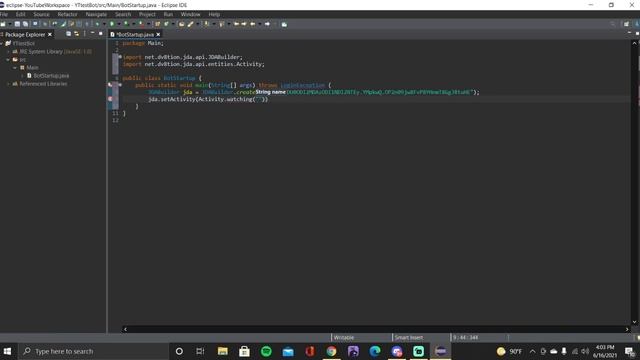Viewport: 640px width, 360px height.
Task: Open the Refactor menu
Action: [x=67, y=14]
